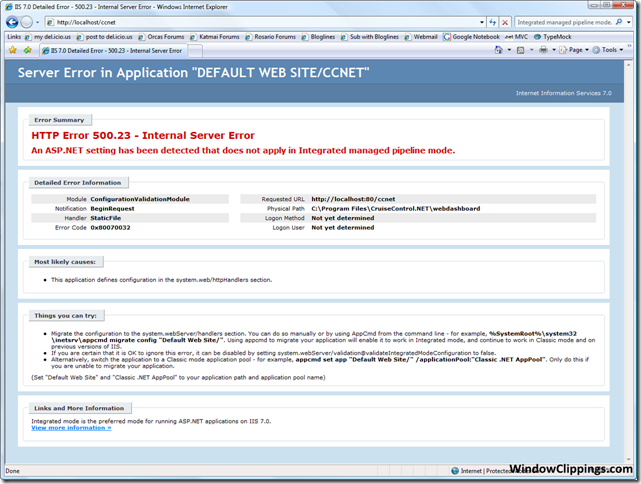This screenshot has height=484, width=641.
Task: Click the vertical scrollbar down arrow
Action: point(629,459)
